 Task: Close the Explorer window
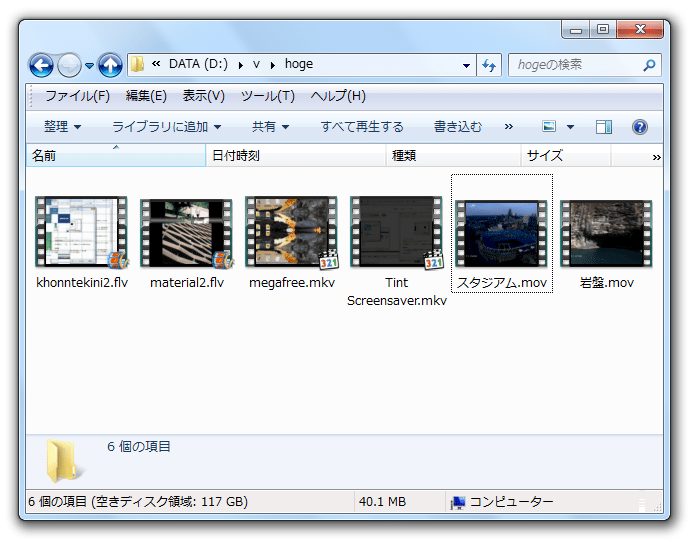640,30
